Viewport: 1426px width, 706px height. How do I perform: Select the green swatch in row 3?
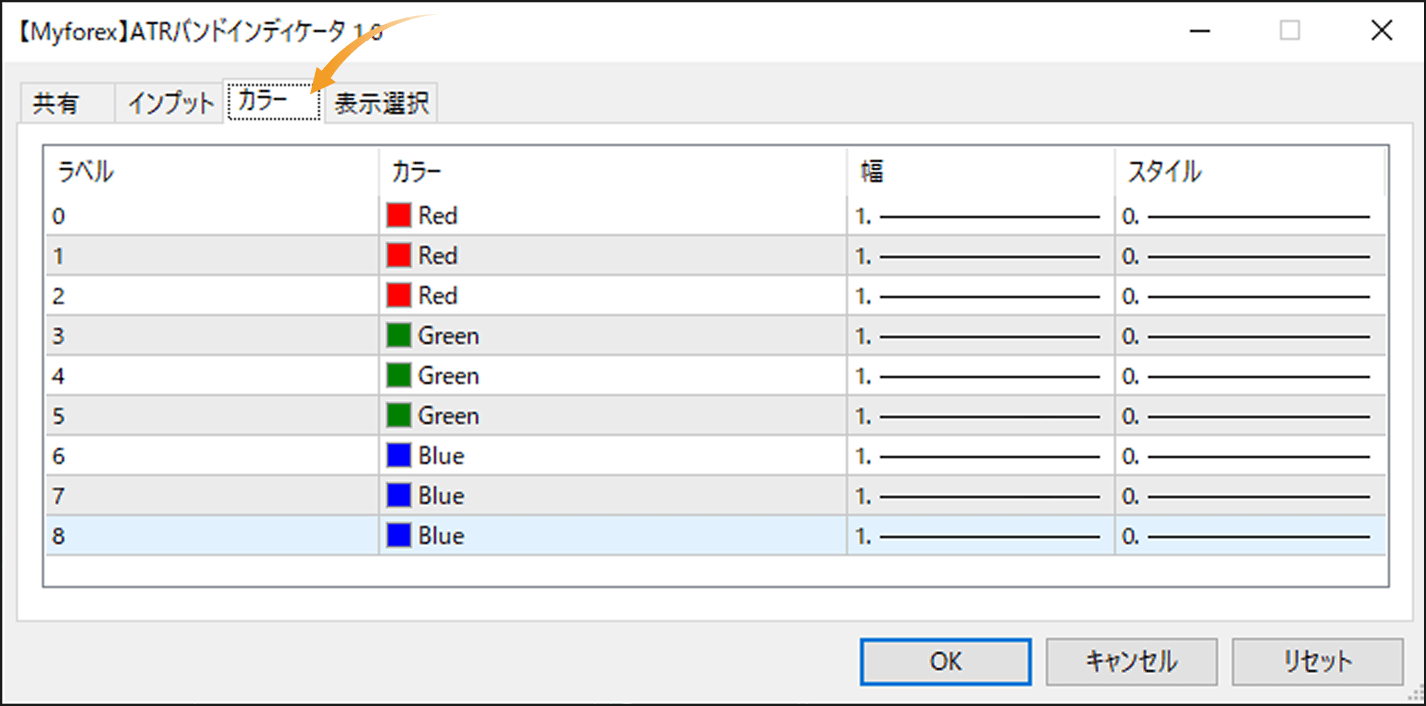[x=399, y=335]
